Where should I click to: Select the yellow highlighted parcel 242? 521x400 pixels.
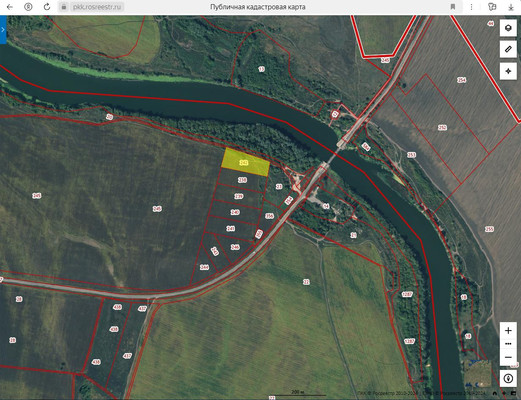[245, 162]
